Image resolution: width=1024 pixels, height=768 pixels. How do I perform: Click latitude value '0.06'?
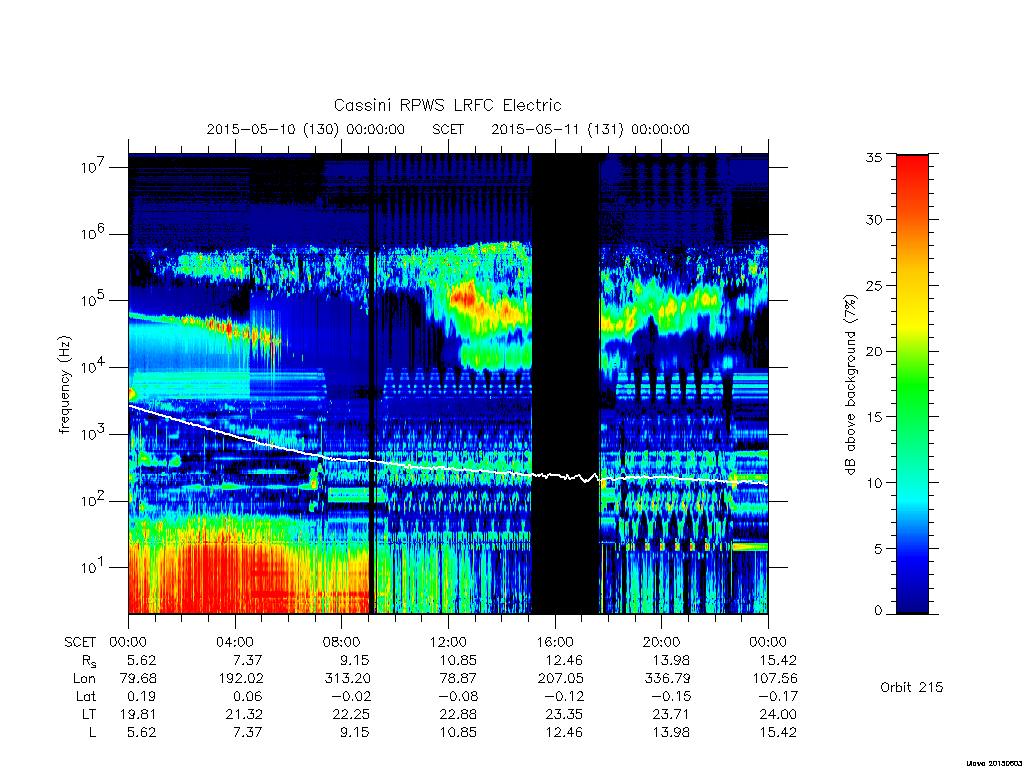[248, 696]
